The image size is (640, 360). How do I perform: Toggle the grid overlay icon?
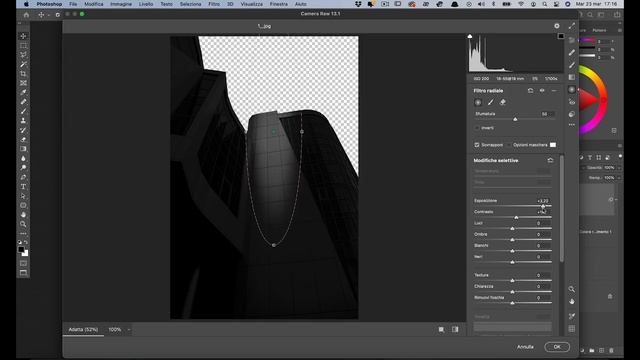coord(571,329)
